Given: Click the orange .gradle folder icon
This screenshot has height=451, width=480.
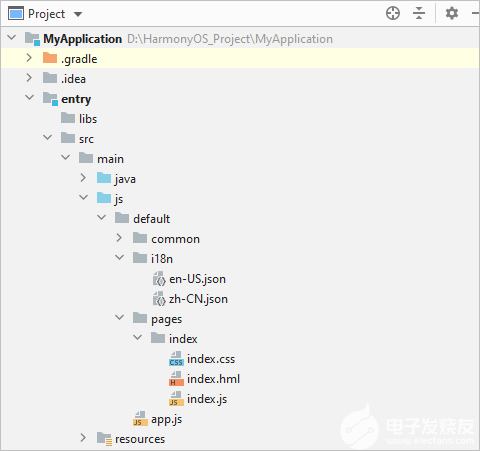Looking at the screenshot, I should 50,58.
